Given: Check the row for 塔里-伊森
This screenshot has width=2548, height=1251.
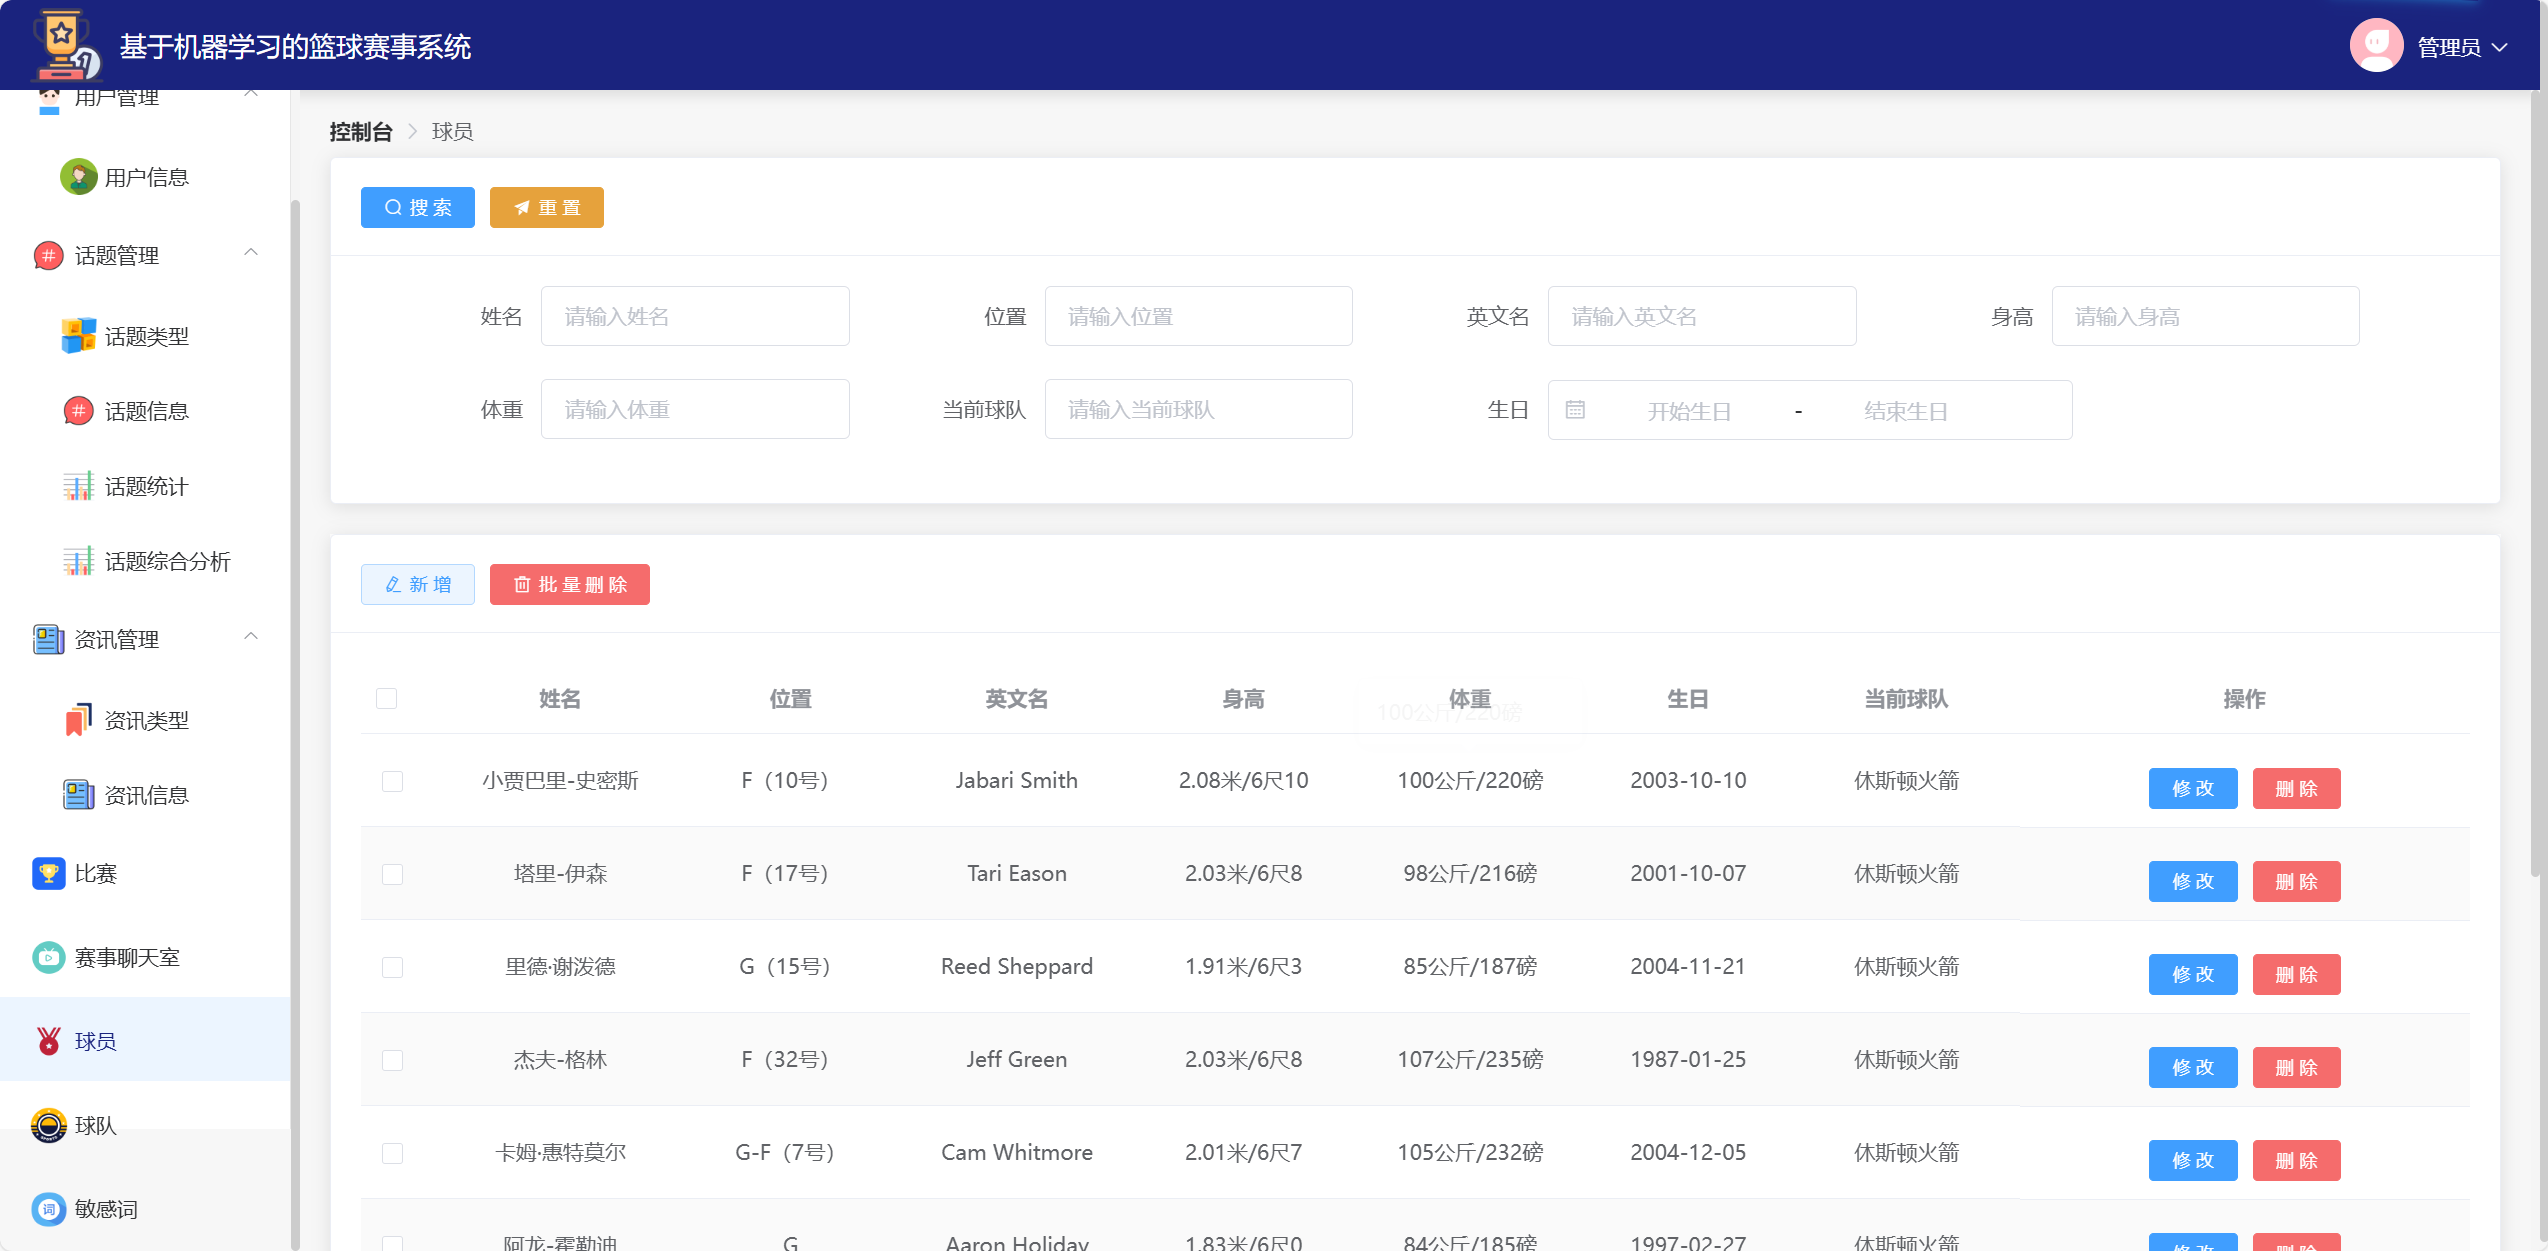Looking at the screenshot, I should tap(392, 874).
